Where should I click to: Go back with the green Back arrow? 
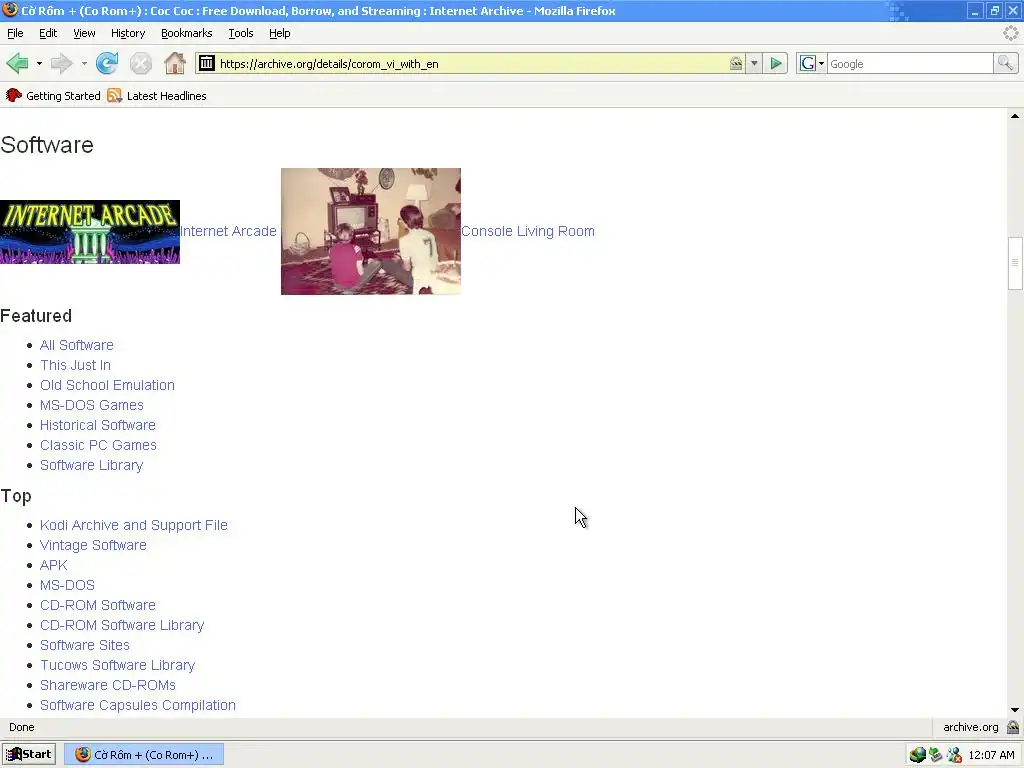18,63
